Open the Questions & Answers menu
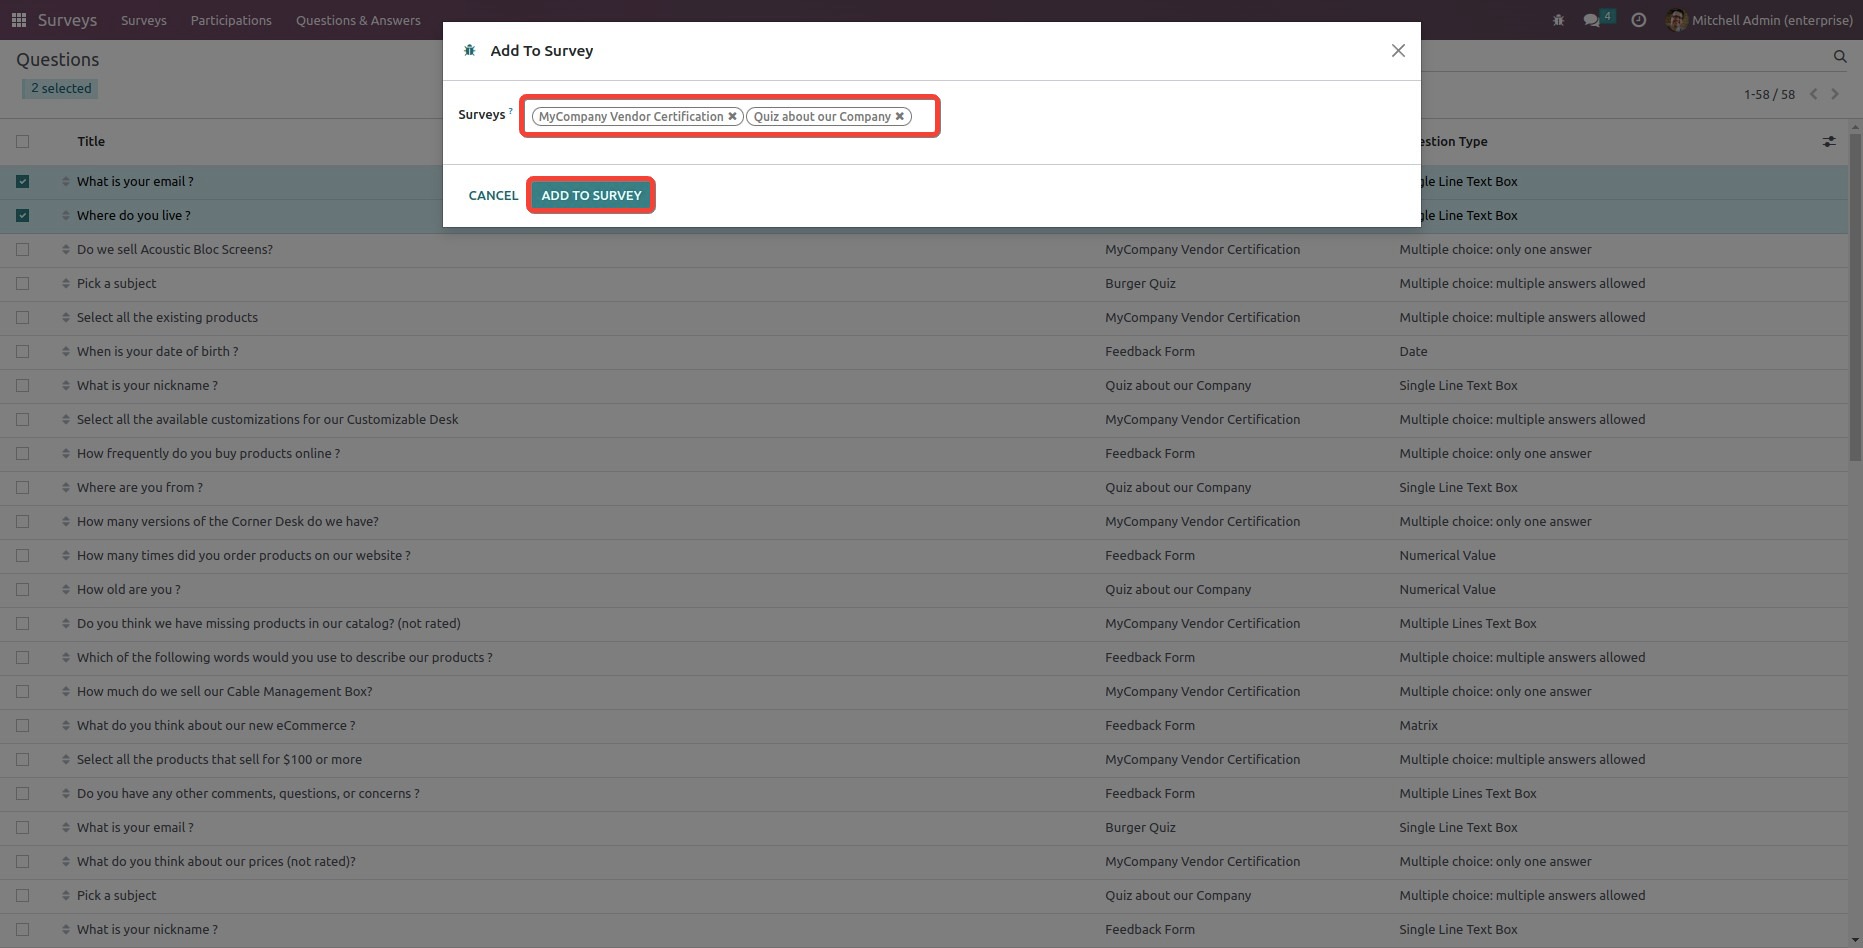 [x=358, y=20]
